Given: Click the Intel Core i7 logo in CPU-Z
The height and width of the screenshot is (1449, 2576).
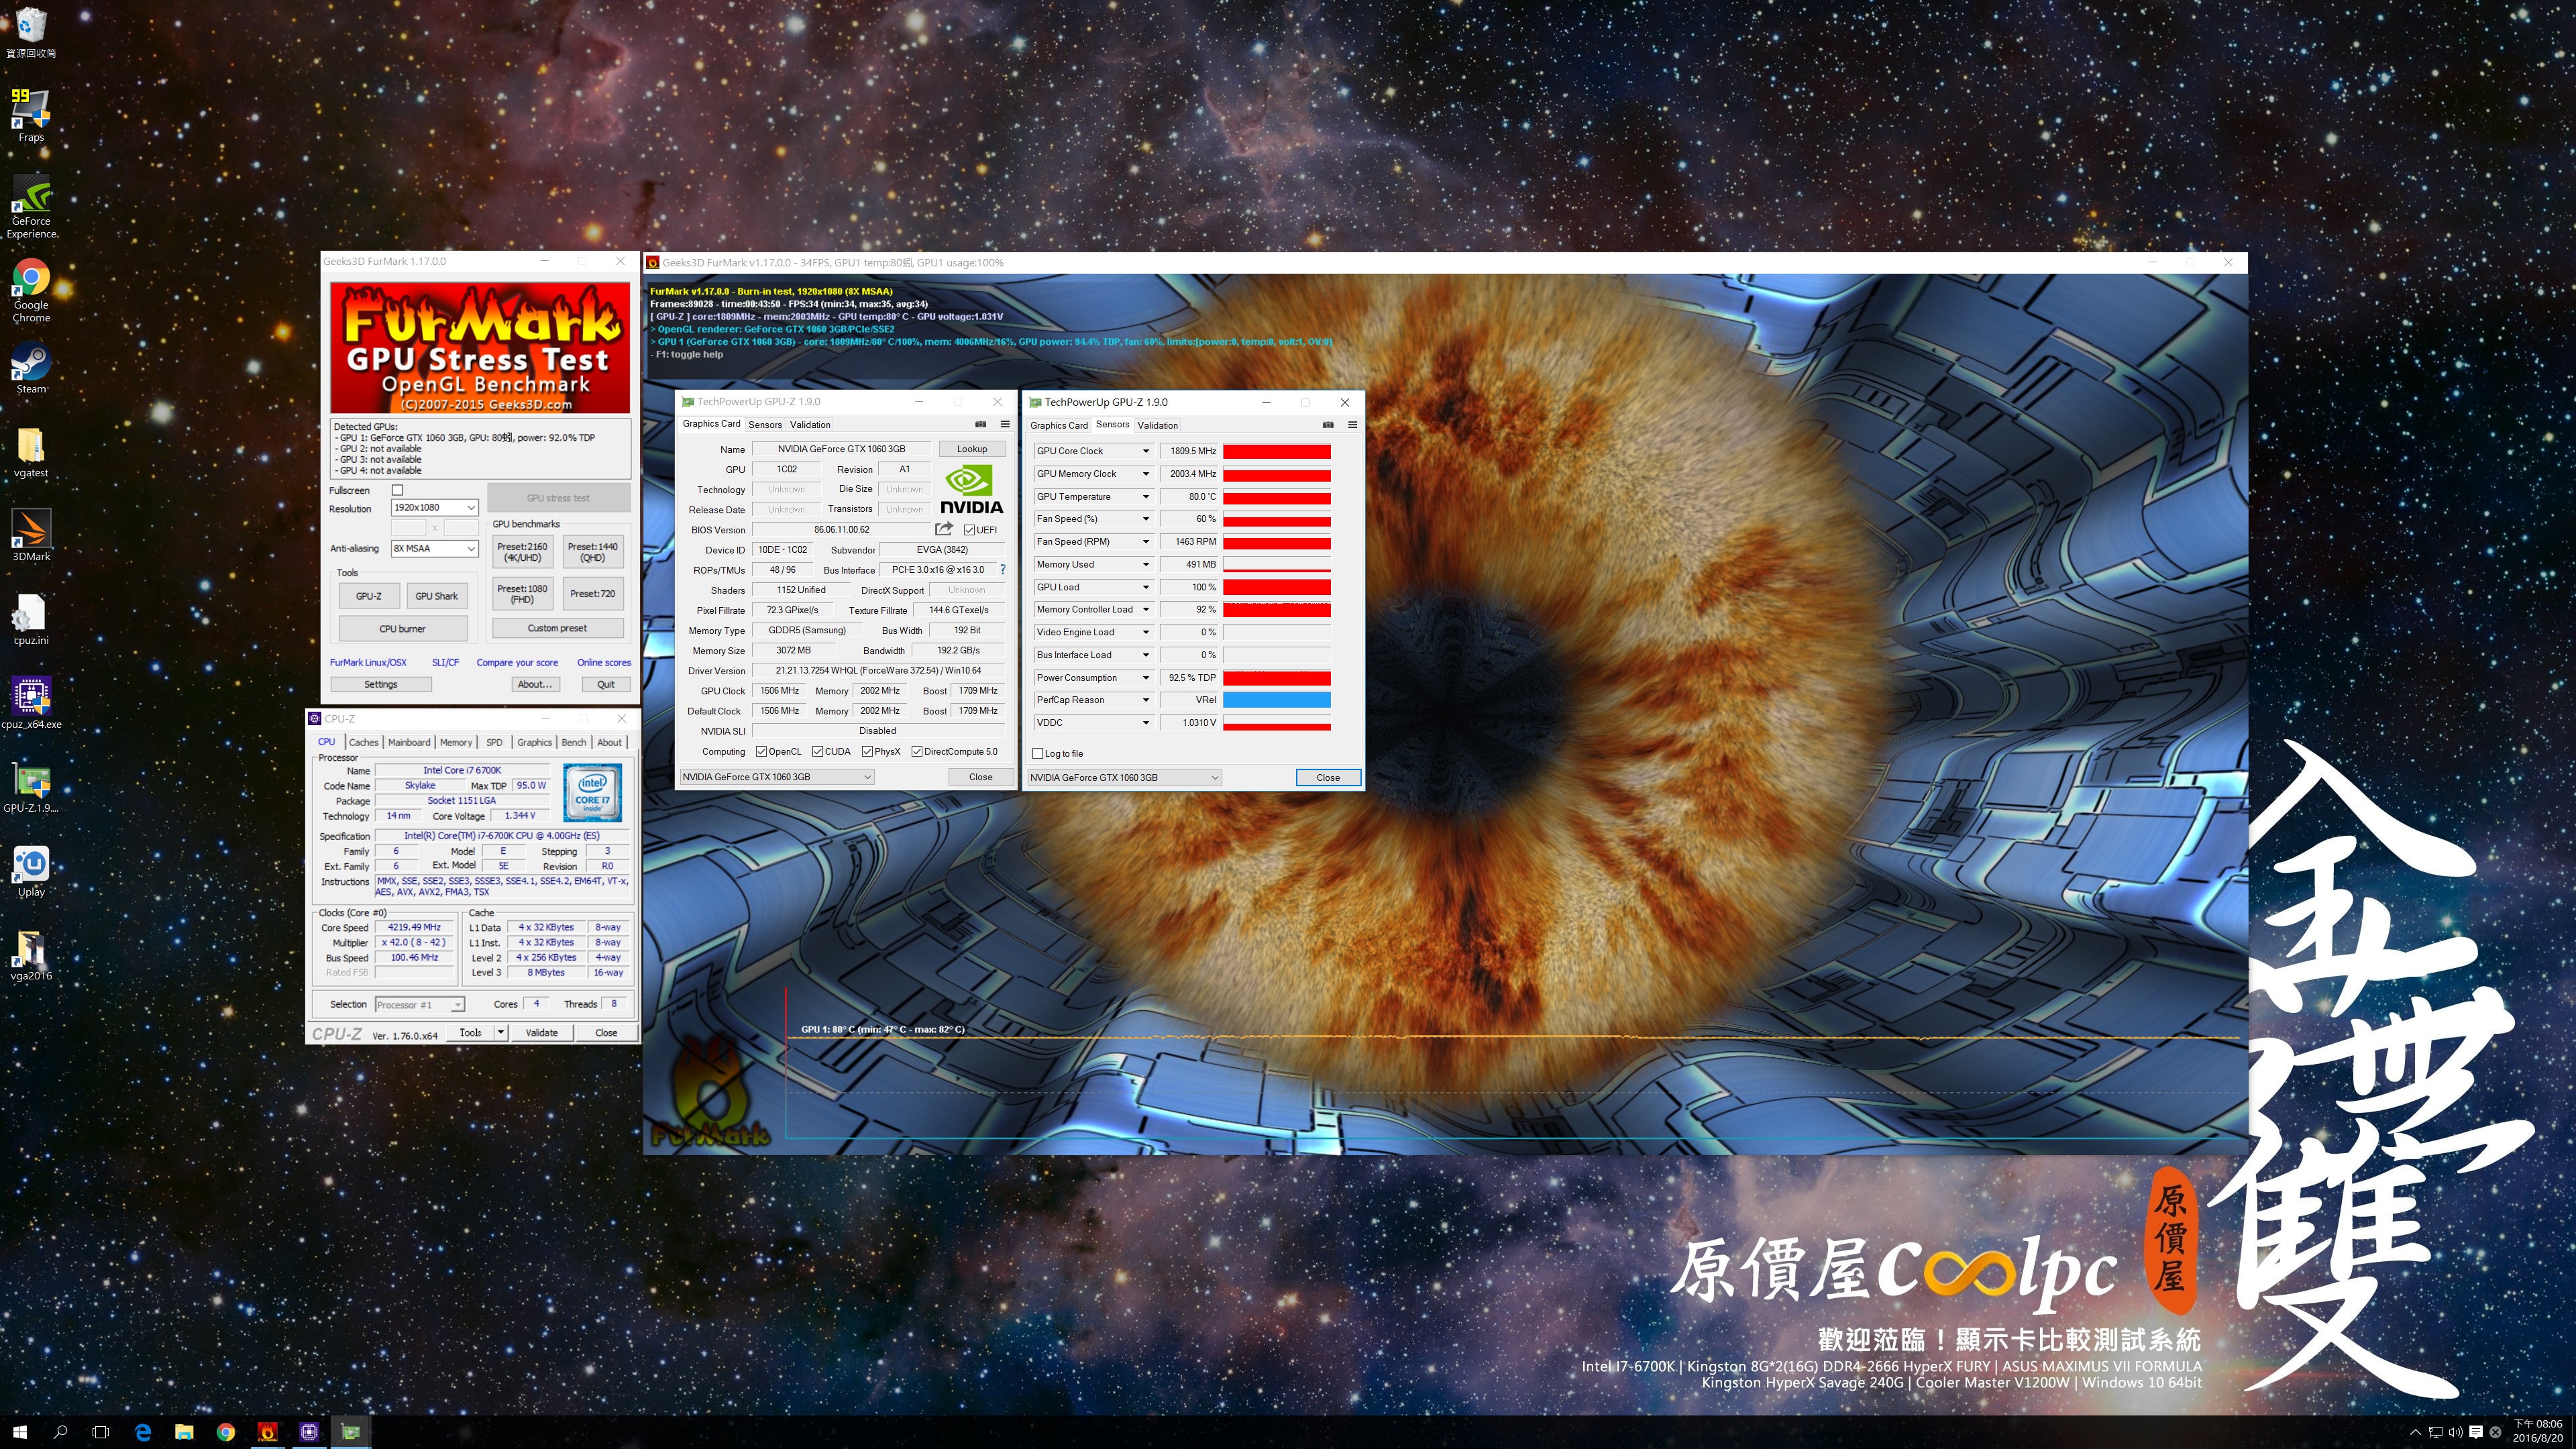Looking at the screenshot, I should (x=592, y=792).
